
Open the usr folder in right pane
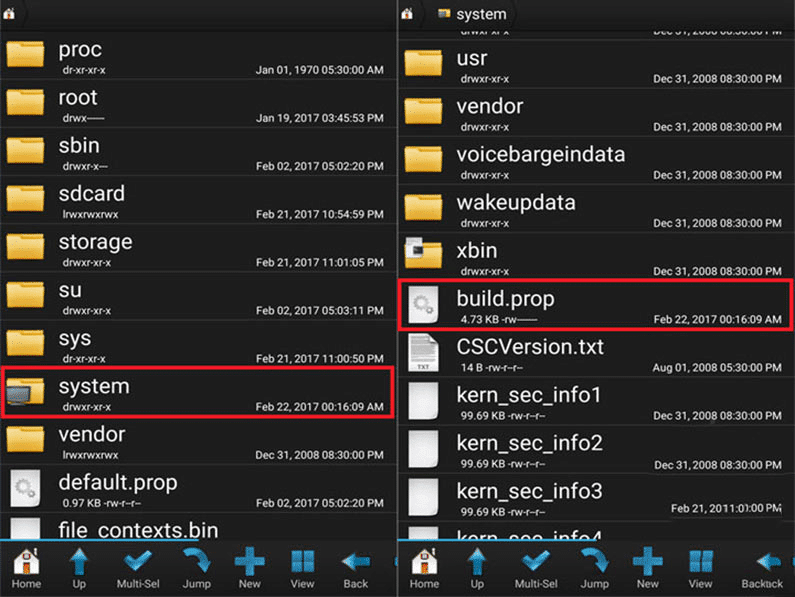596,65
